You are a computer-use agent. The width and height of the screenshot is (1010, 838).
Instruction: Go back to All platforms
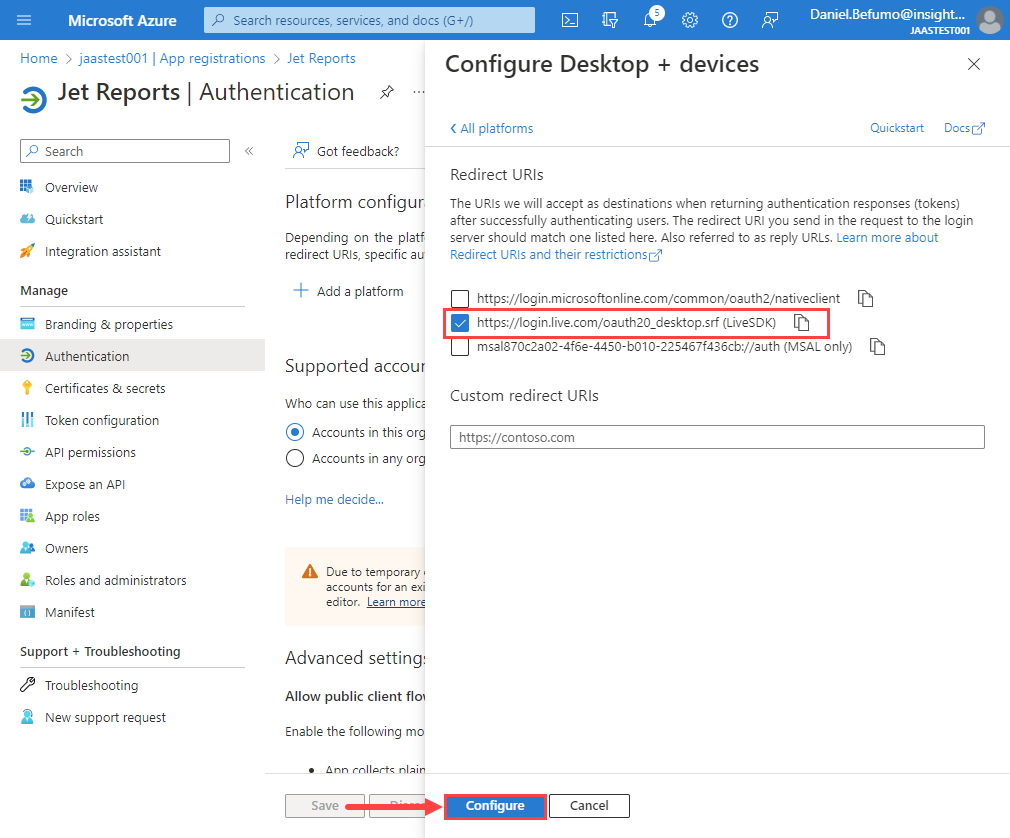tap(491, 128)
